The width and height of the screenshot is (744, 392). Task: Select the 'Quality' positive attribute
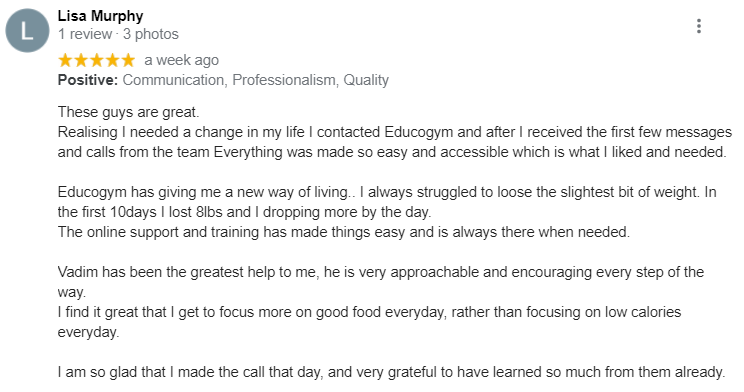point(366,80)
